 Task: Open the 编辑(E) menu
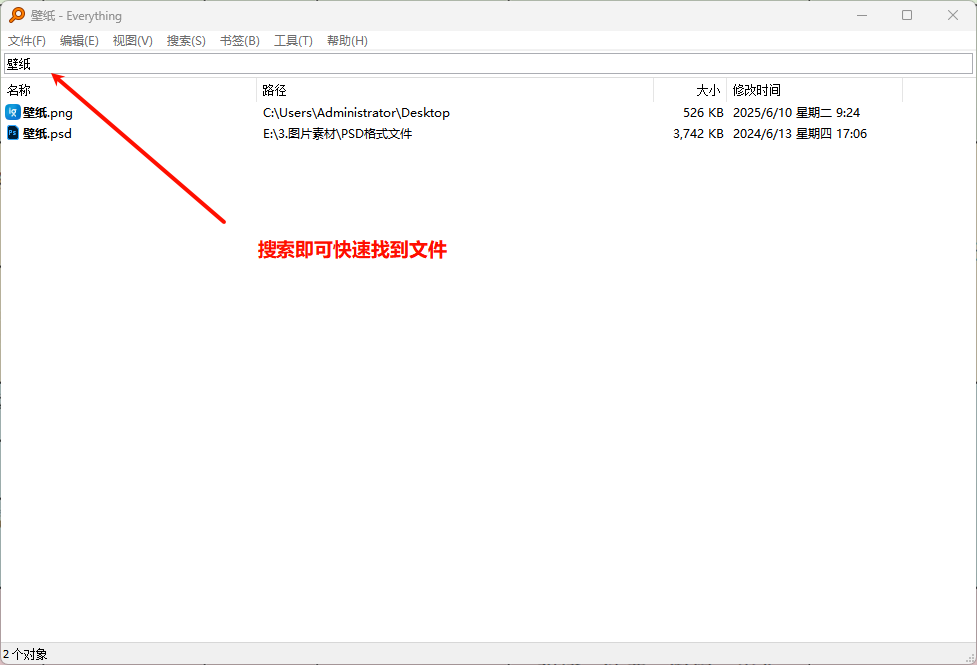[x=79, y=41]
